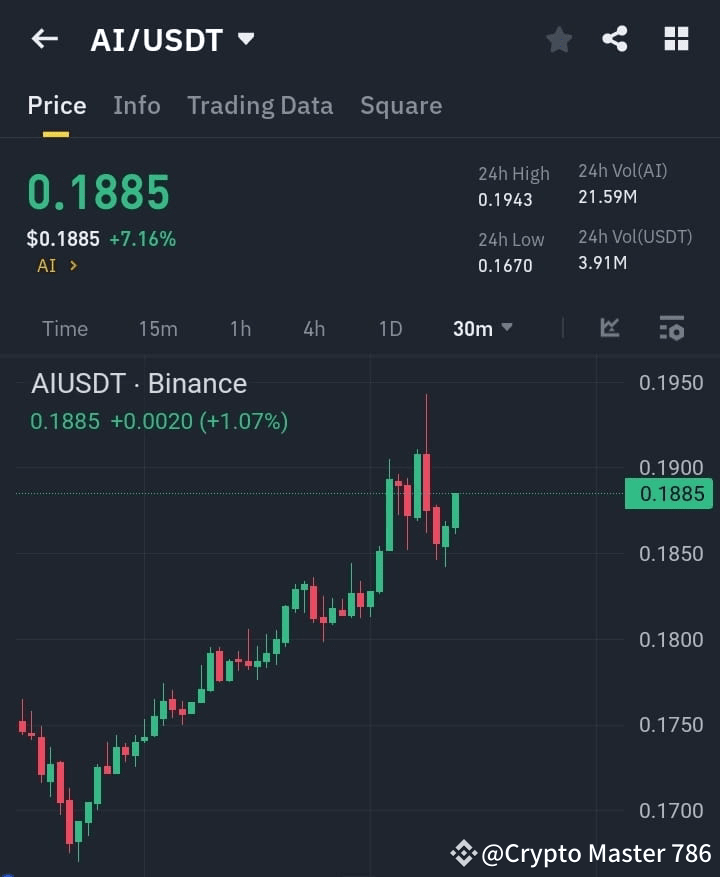The width and height of the screenshot is (720, 877).
Task: Select the 15m timeframe
Action: [158, 328]
